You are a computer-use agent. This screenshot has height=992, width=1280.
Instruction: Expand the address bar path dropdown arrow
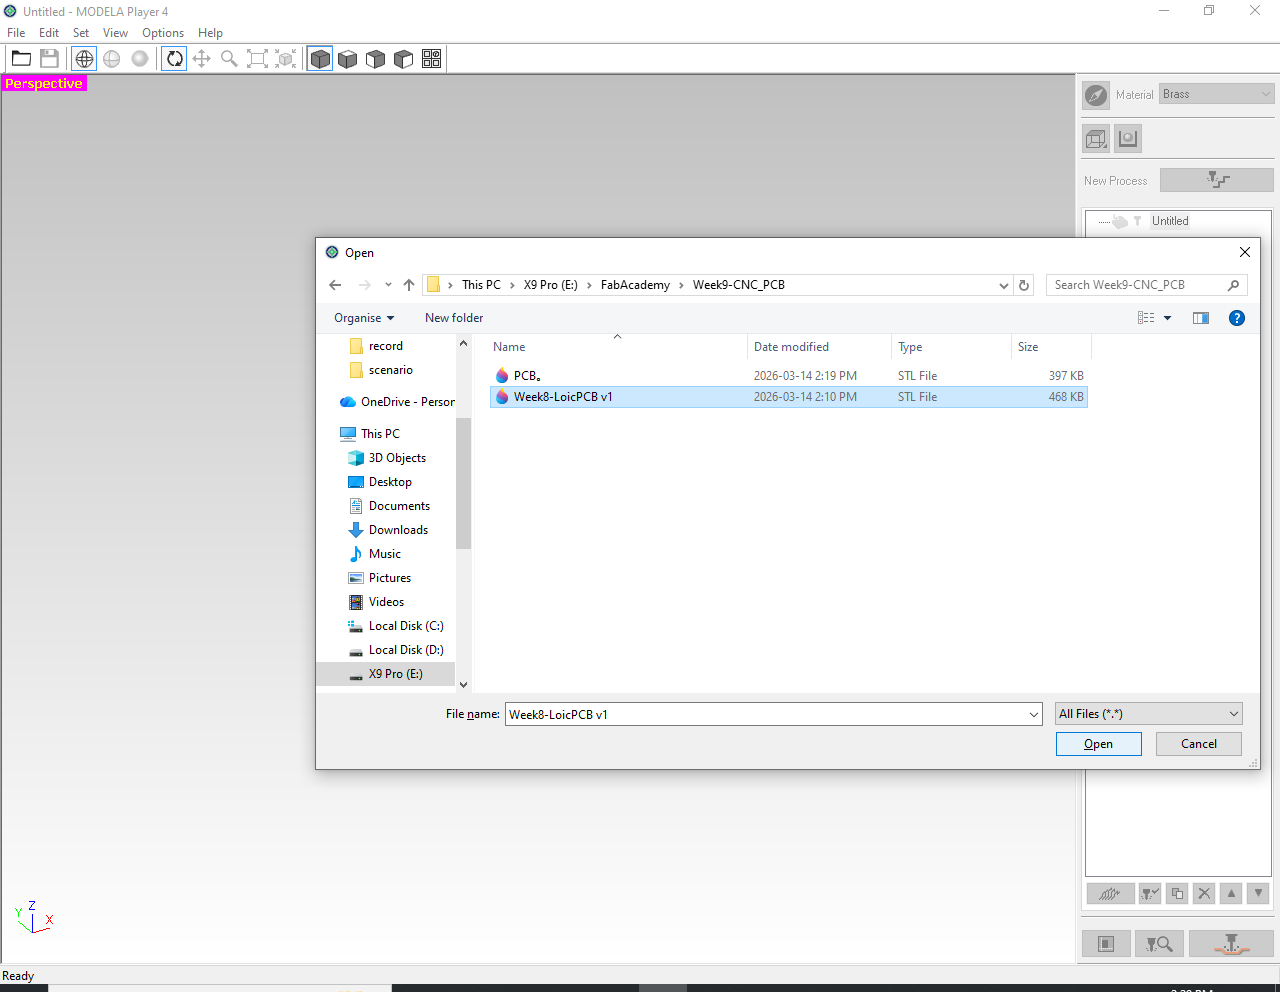[x=1004, y=285]
